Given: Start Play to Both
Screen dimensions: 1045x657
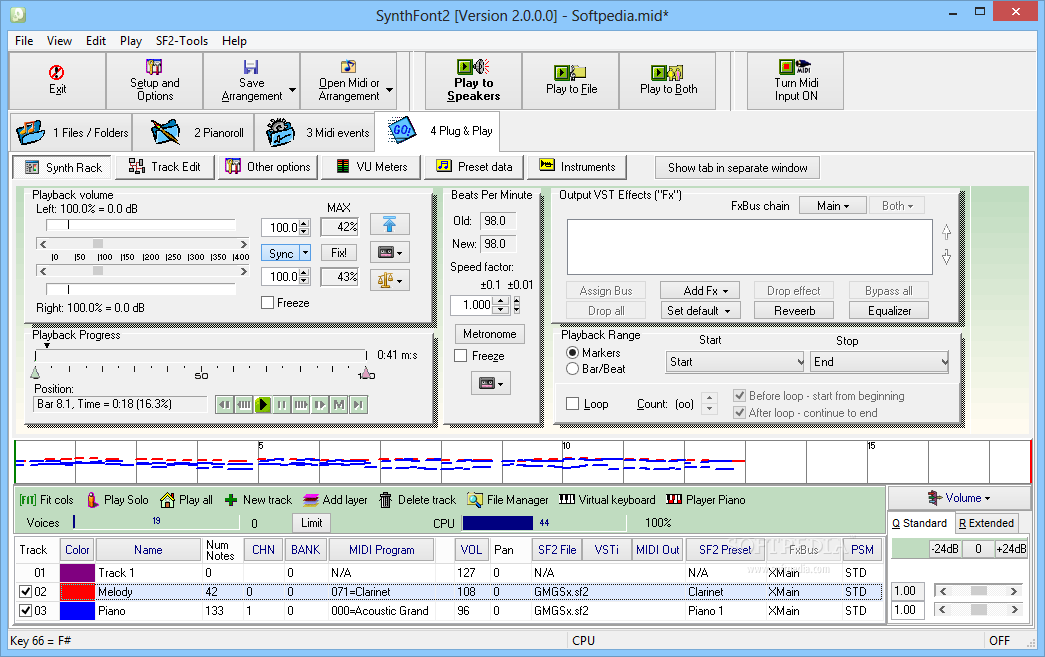Looking at the screenshot, I should [x=668, y=81].
